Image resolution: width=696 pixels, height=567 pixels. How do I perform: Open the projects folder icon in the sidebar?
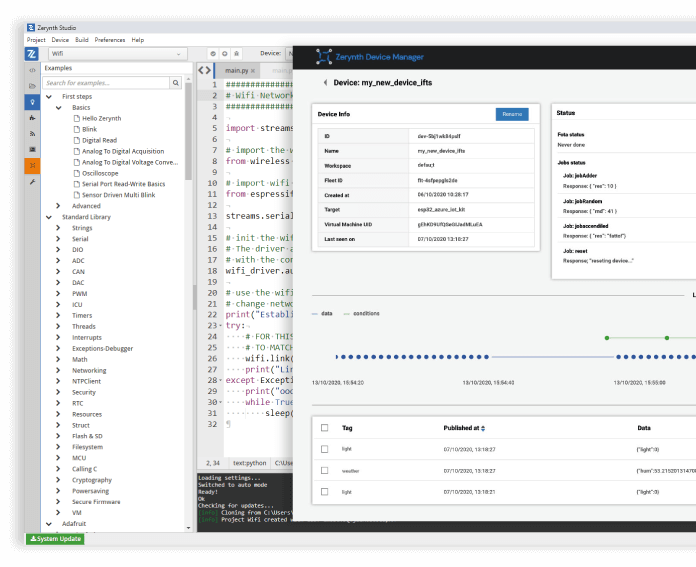[32, 86]
